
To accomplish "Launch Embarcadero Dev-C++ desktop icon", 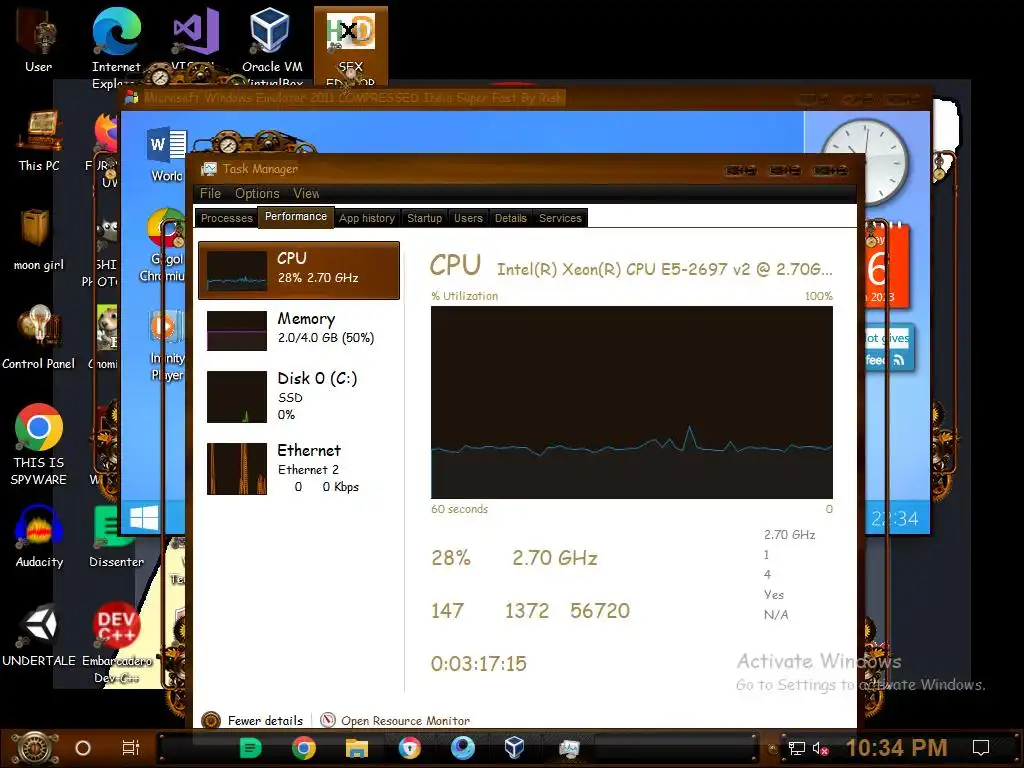I will point(116,643).
